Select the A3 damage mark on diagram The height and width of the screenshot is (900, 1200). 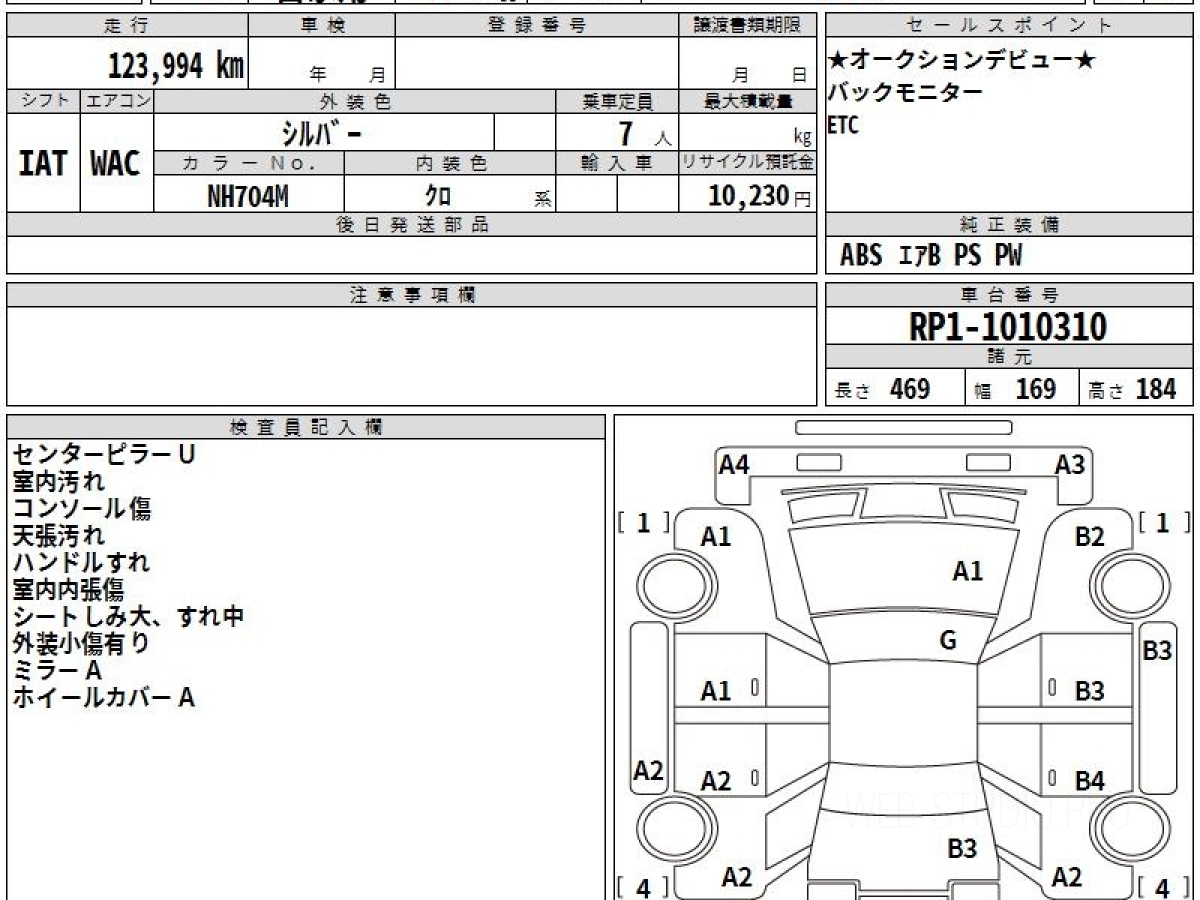click(x=1071, y=464)
